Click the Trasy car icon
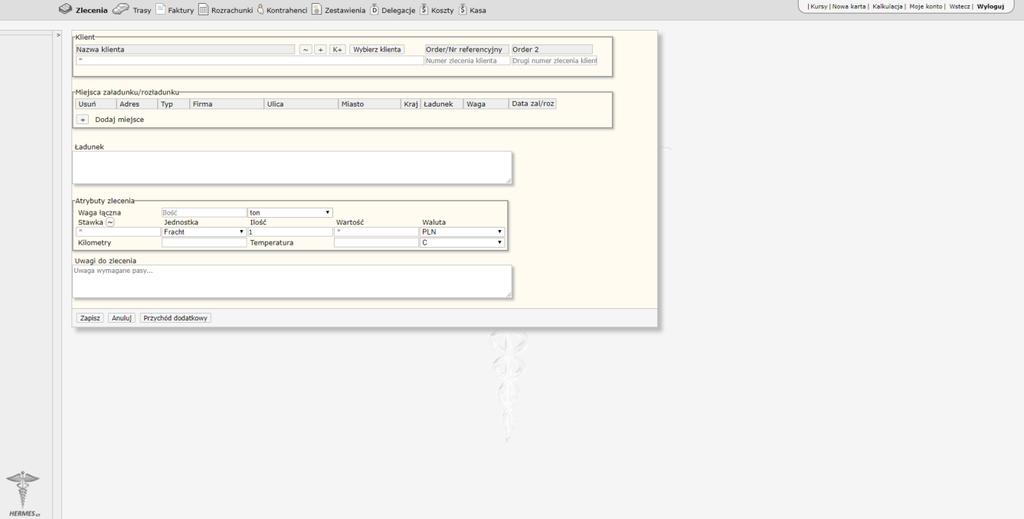This screenshot has height=519, width=1024. coord(121,9)
